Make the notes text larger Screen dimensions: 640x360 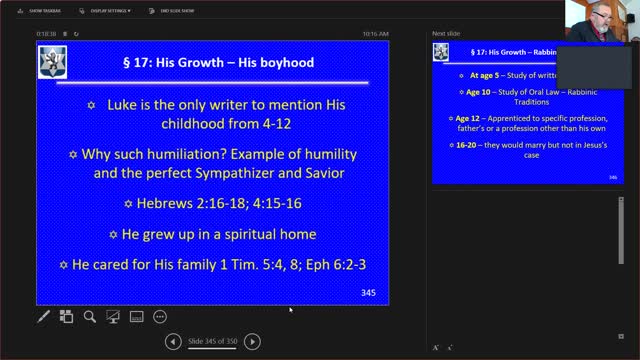436,348
